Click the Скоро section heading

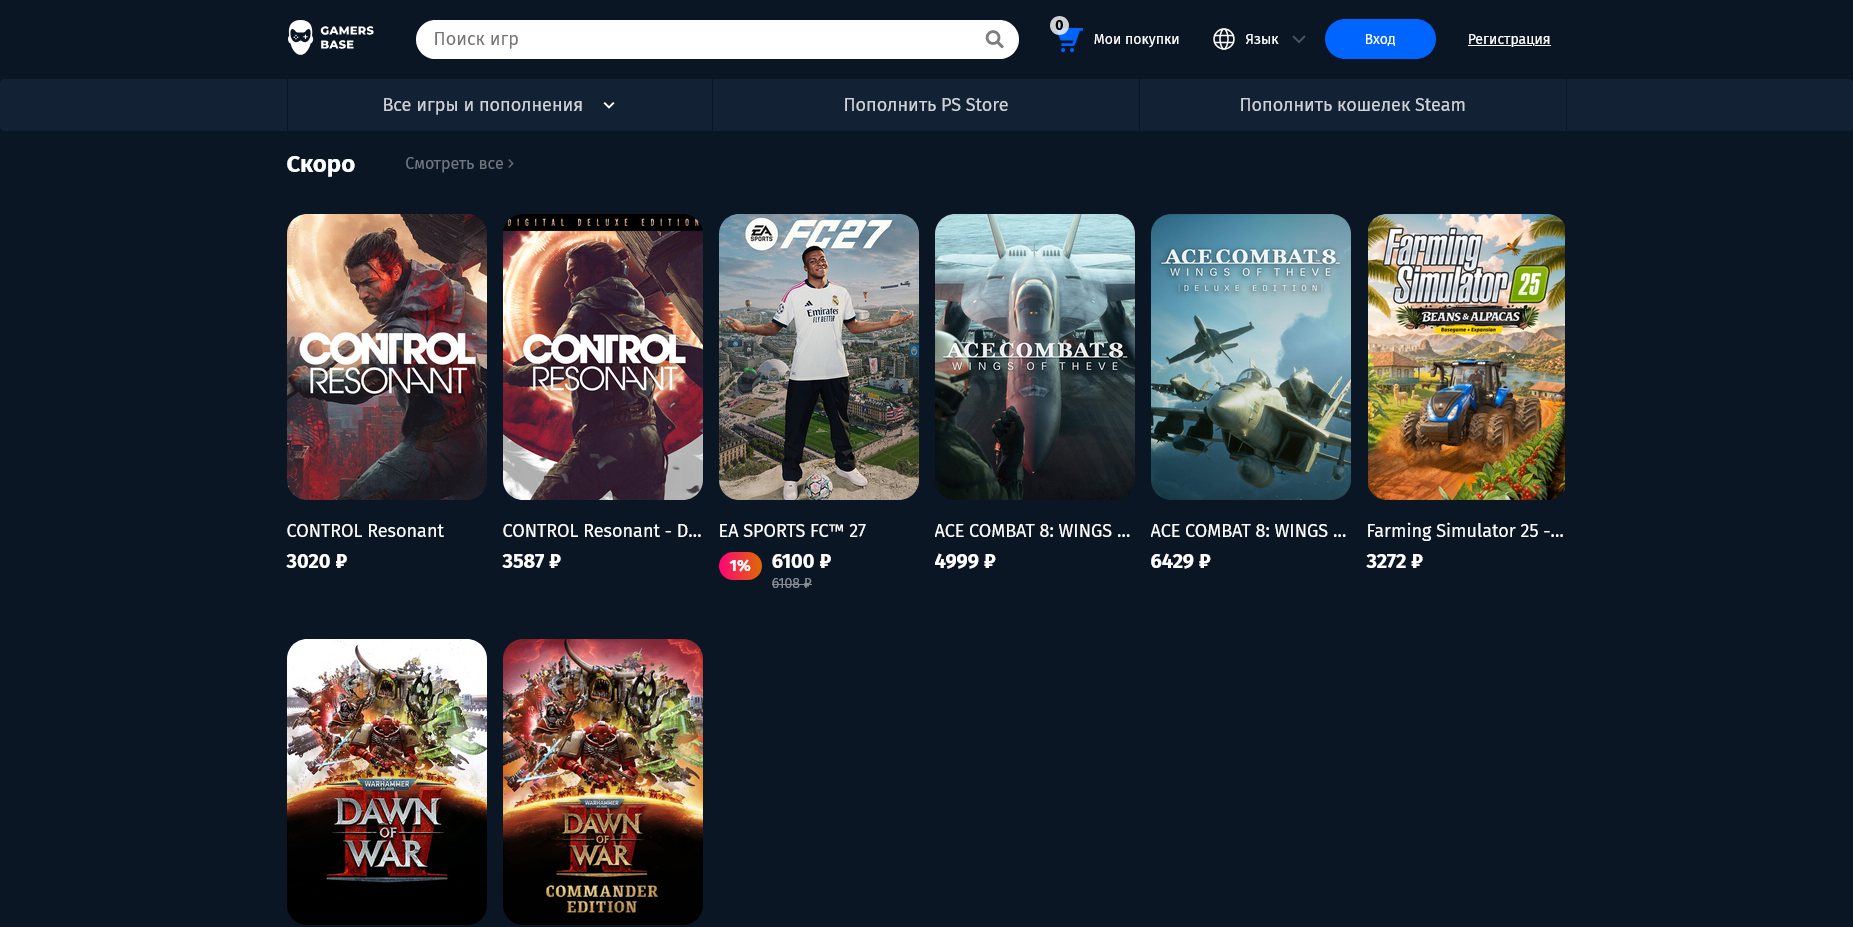tap(321, 164)
